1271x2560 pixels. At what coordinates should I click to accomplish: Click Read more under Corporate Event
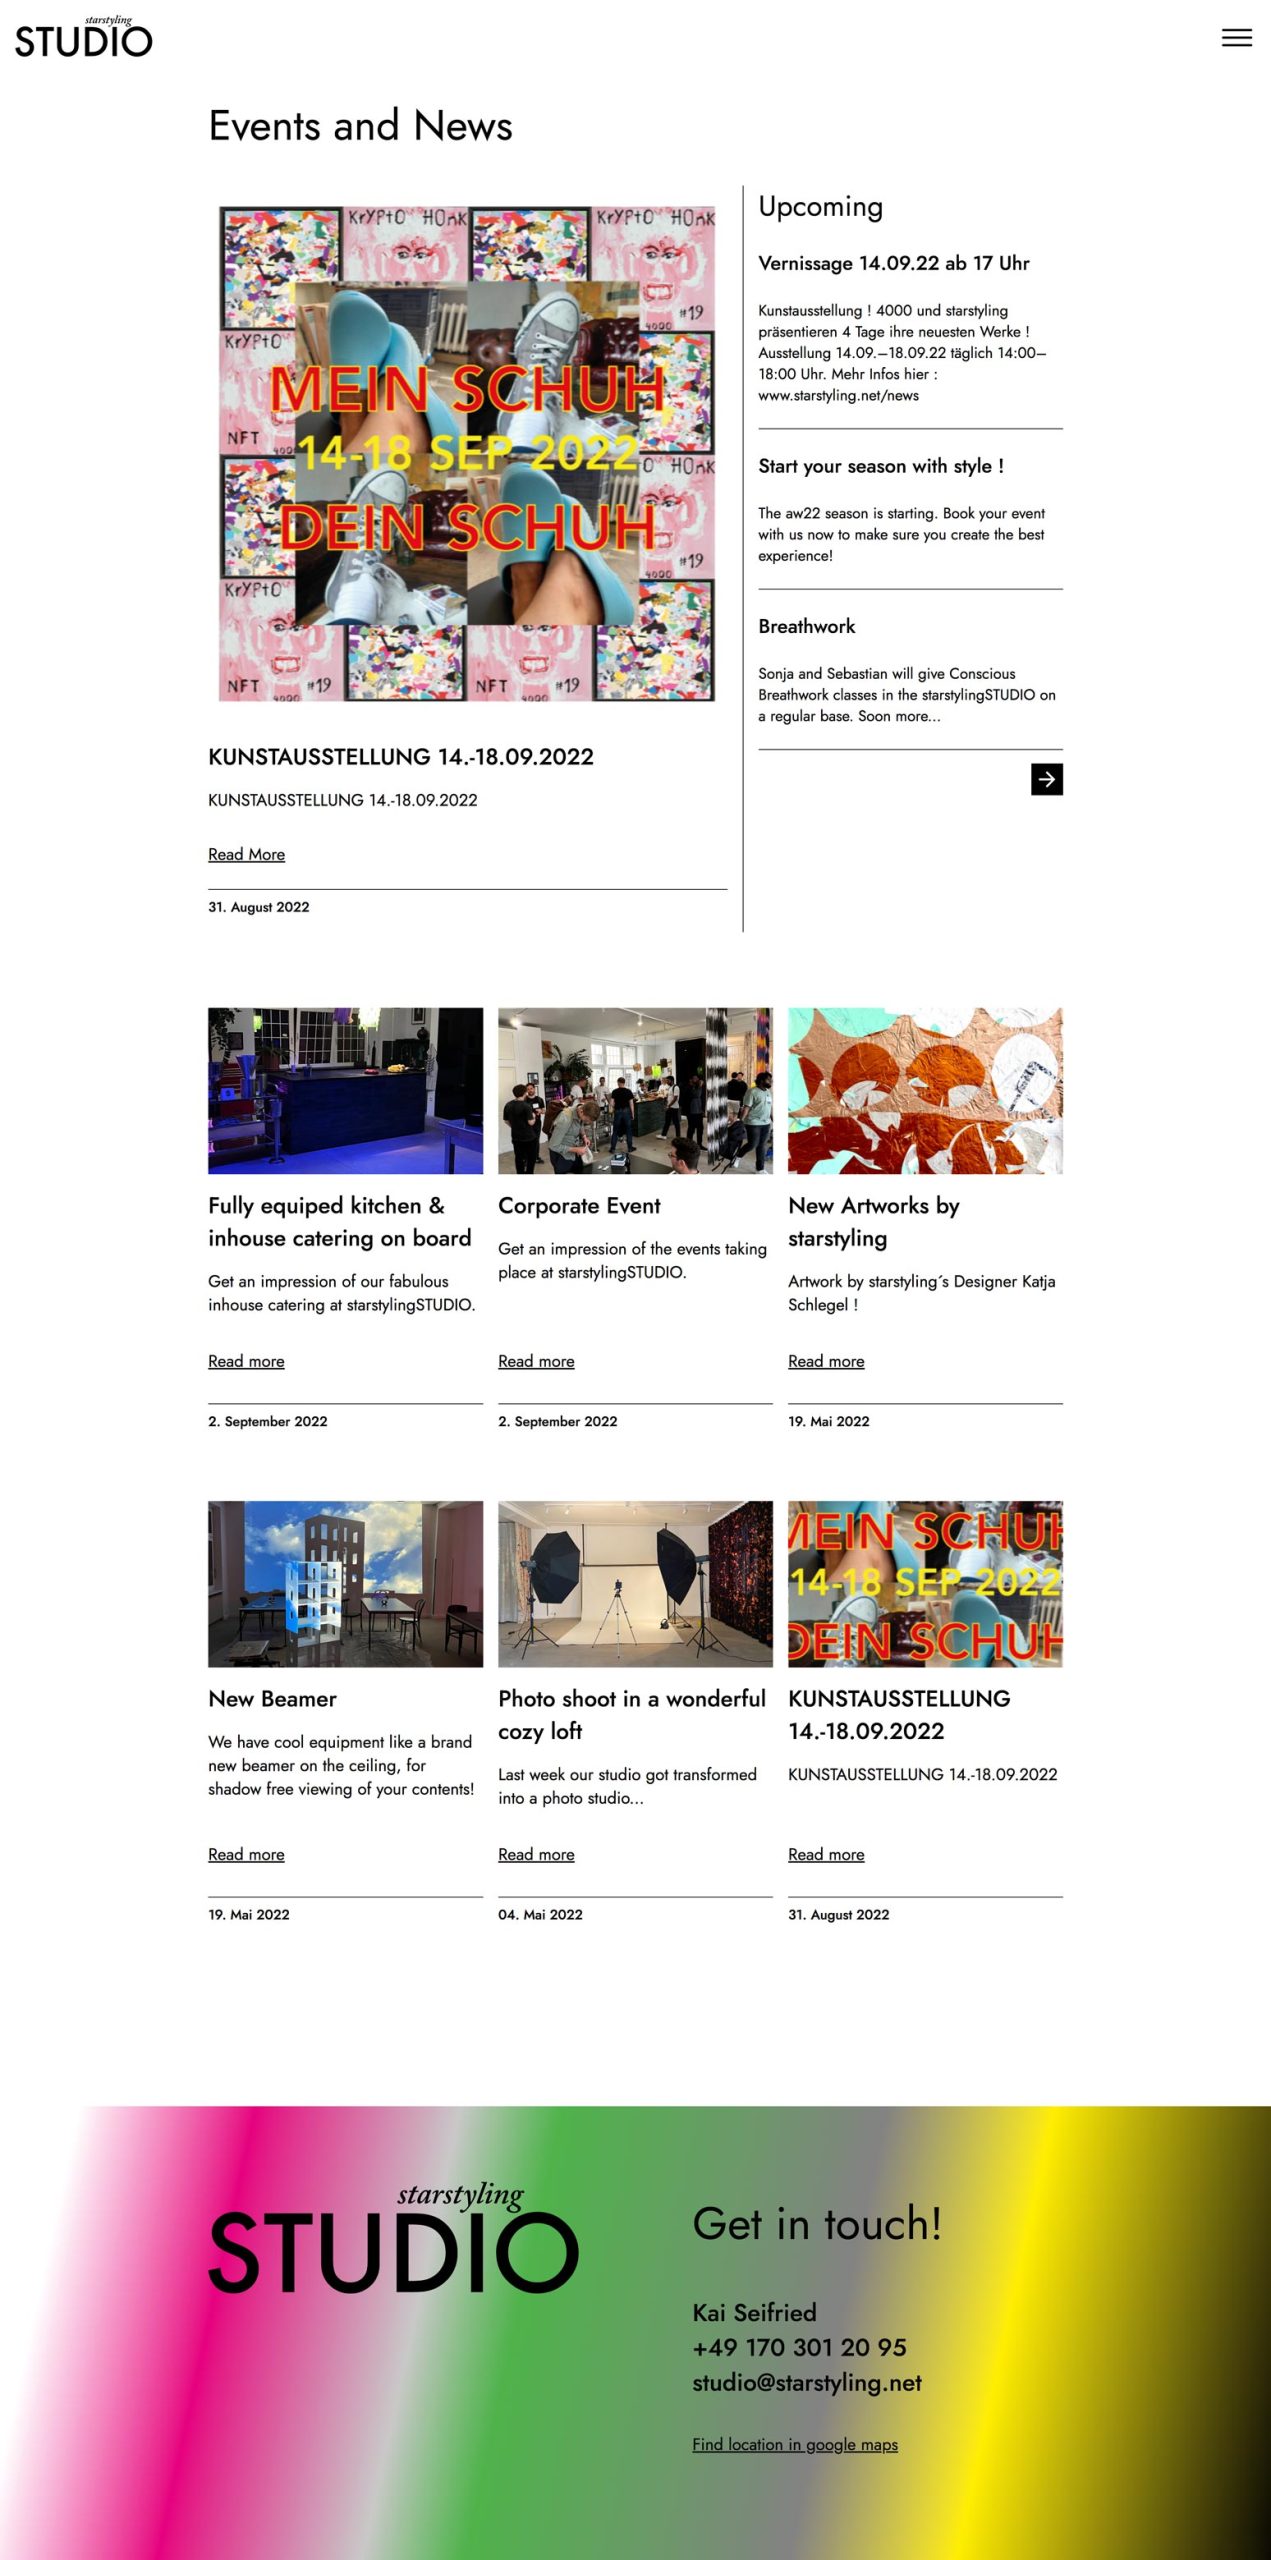click(536, 1361)
